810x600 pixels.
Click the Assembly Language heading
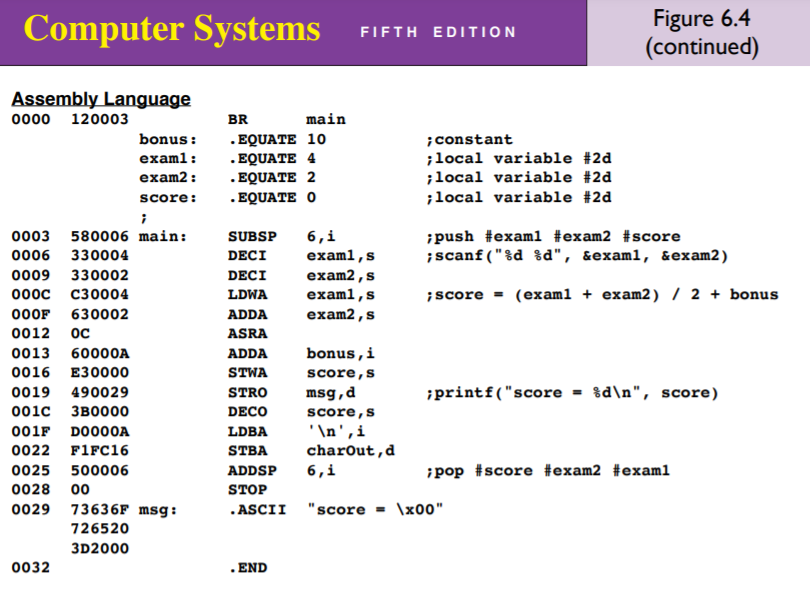[x=99, y=98]
